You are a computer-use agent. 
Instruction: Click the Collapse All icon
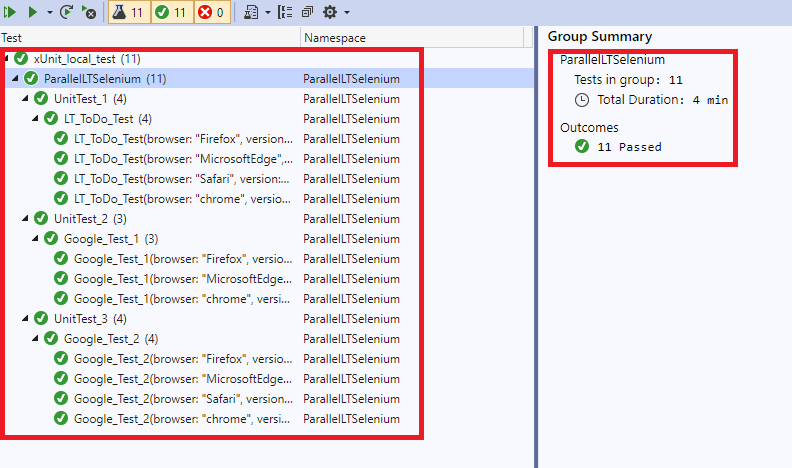click(x=306, y=12)
